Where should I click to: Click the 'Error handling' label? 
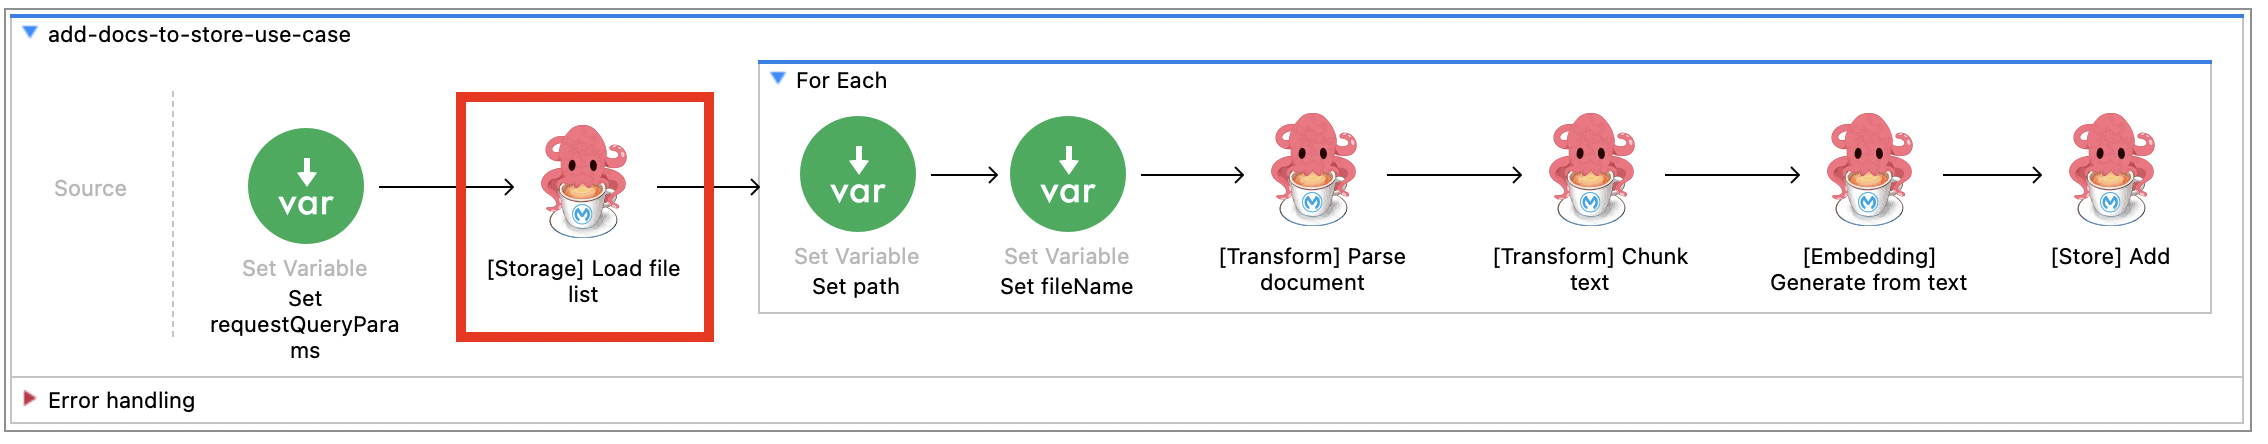tap(121, 400)
